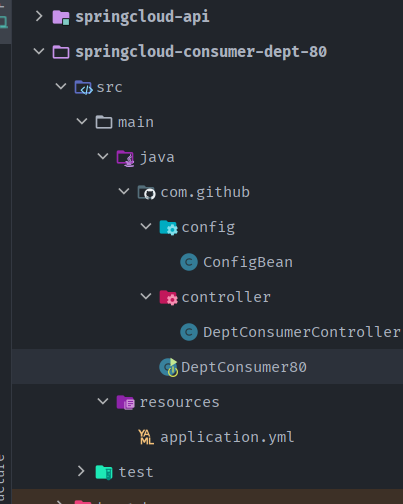403x504 pixels.
Task: Click the config package gear folder icon
Action: pos(168,228)
